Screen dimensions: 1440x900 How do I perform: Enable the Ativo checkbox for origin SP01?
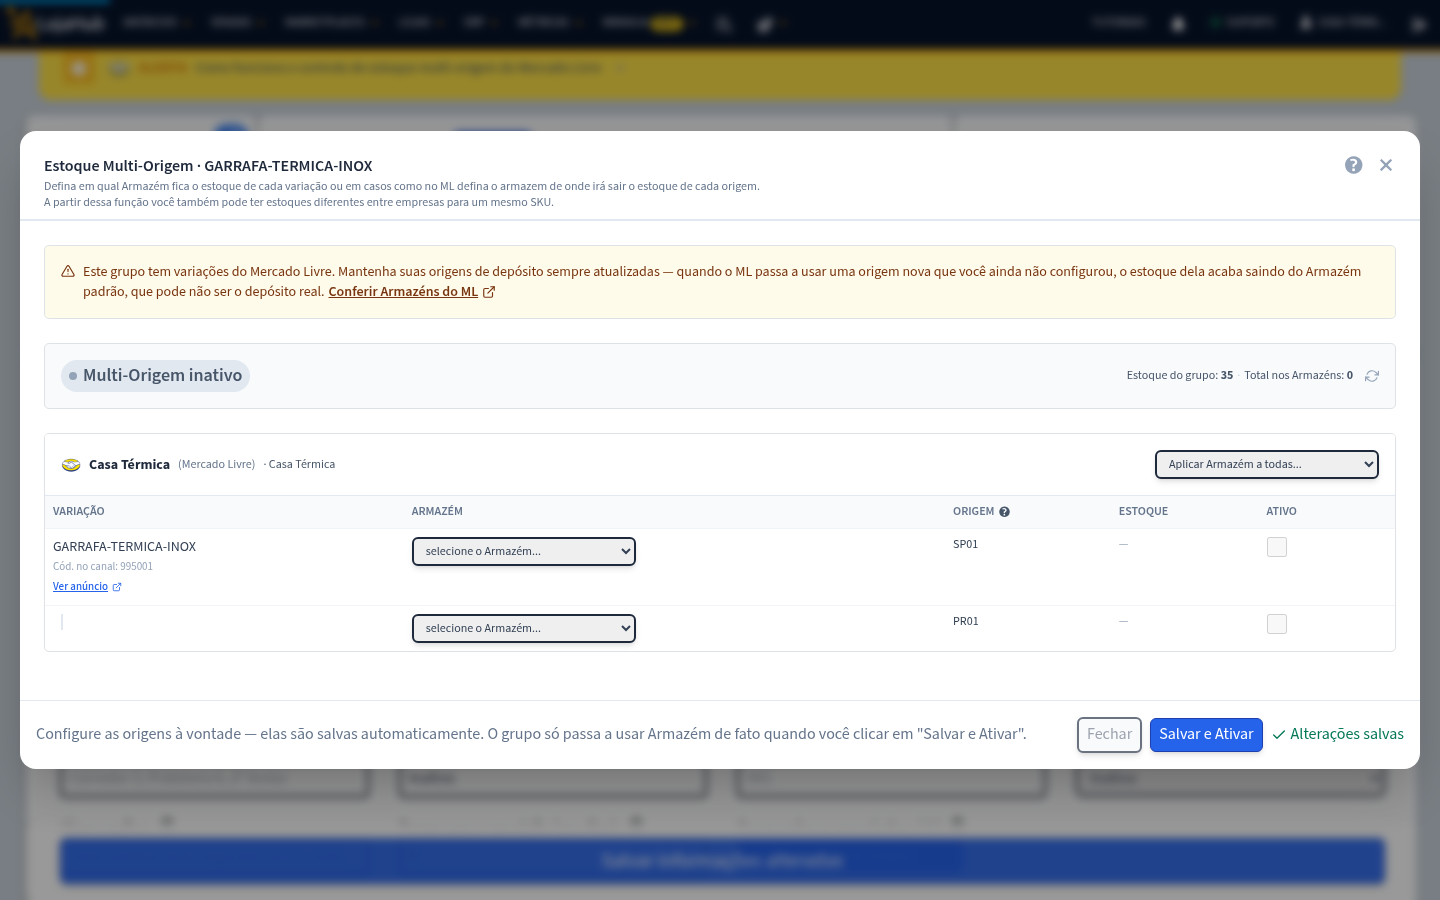[x=1277, y=547]
